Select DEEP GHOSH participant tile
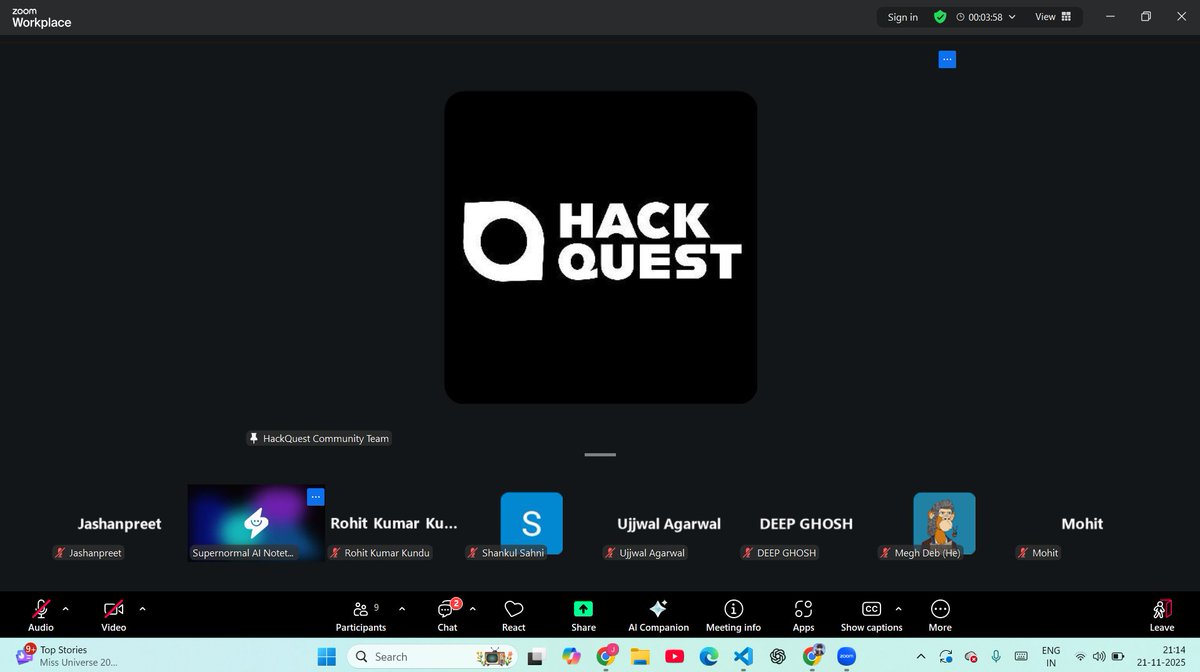Viewport: 1200px width, 672px height. (806, 523)
